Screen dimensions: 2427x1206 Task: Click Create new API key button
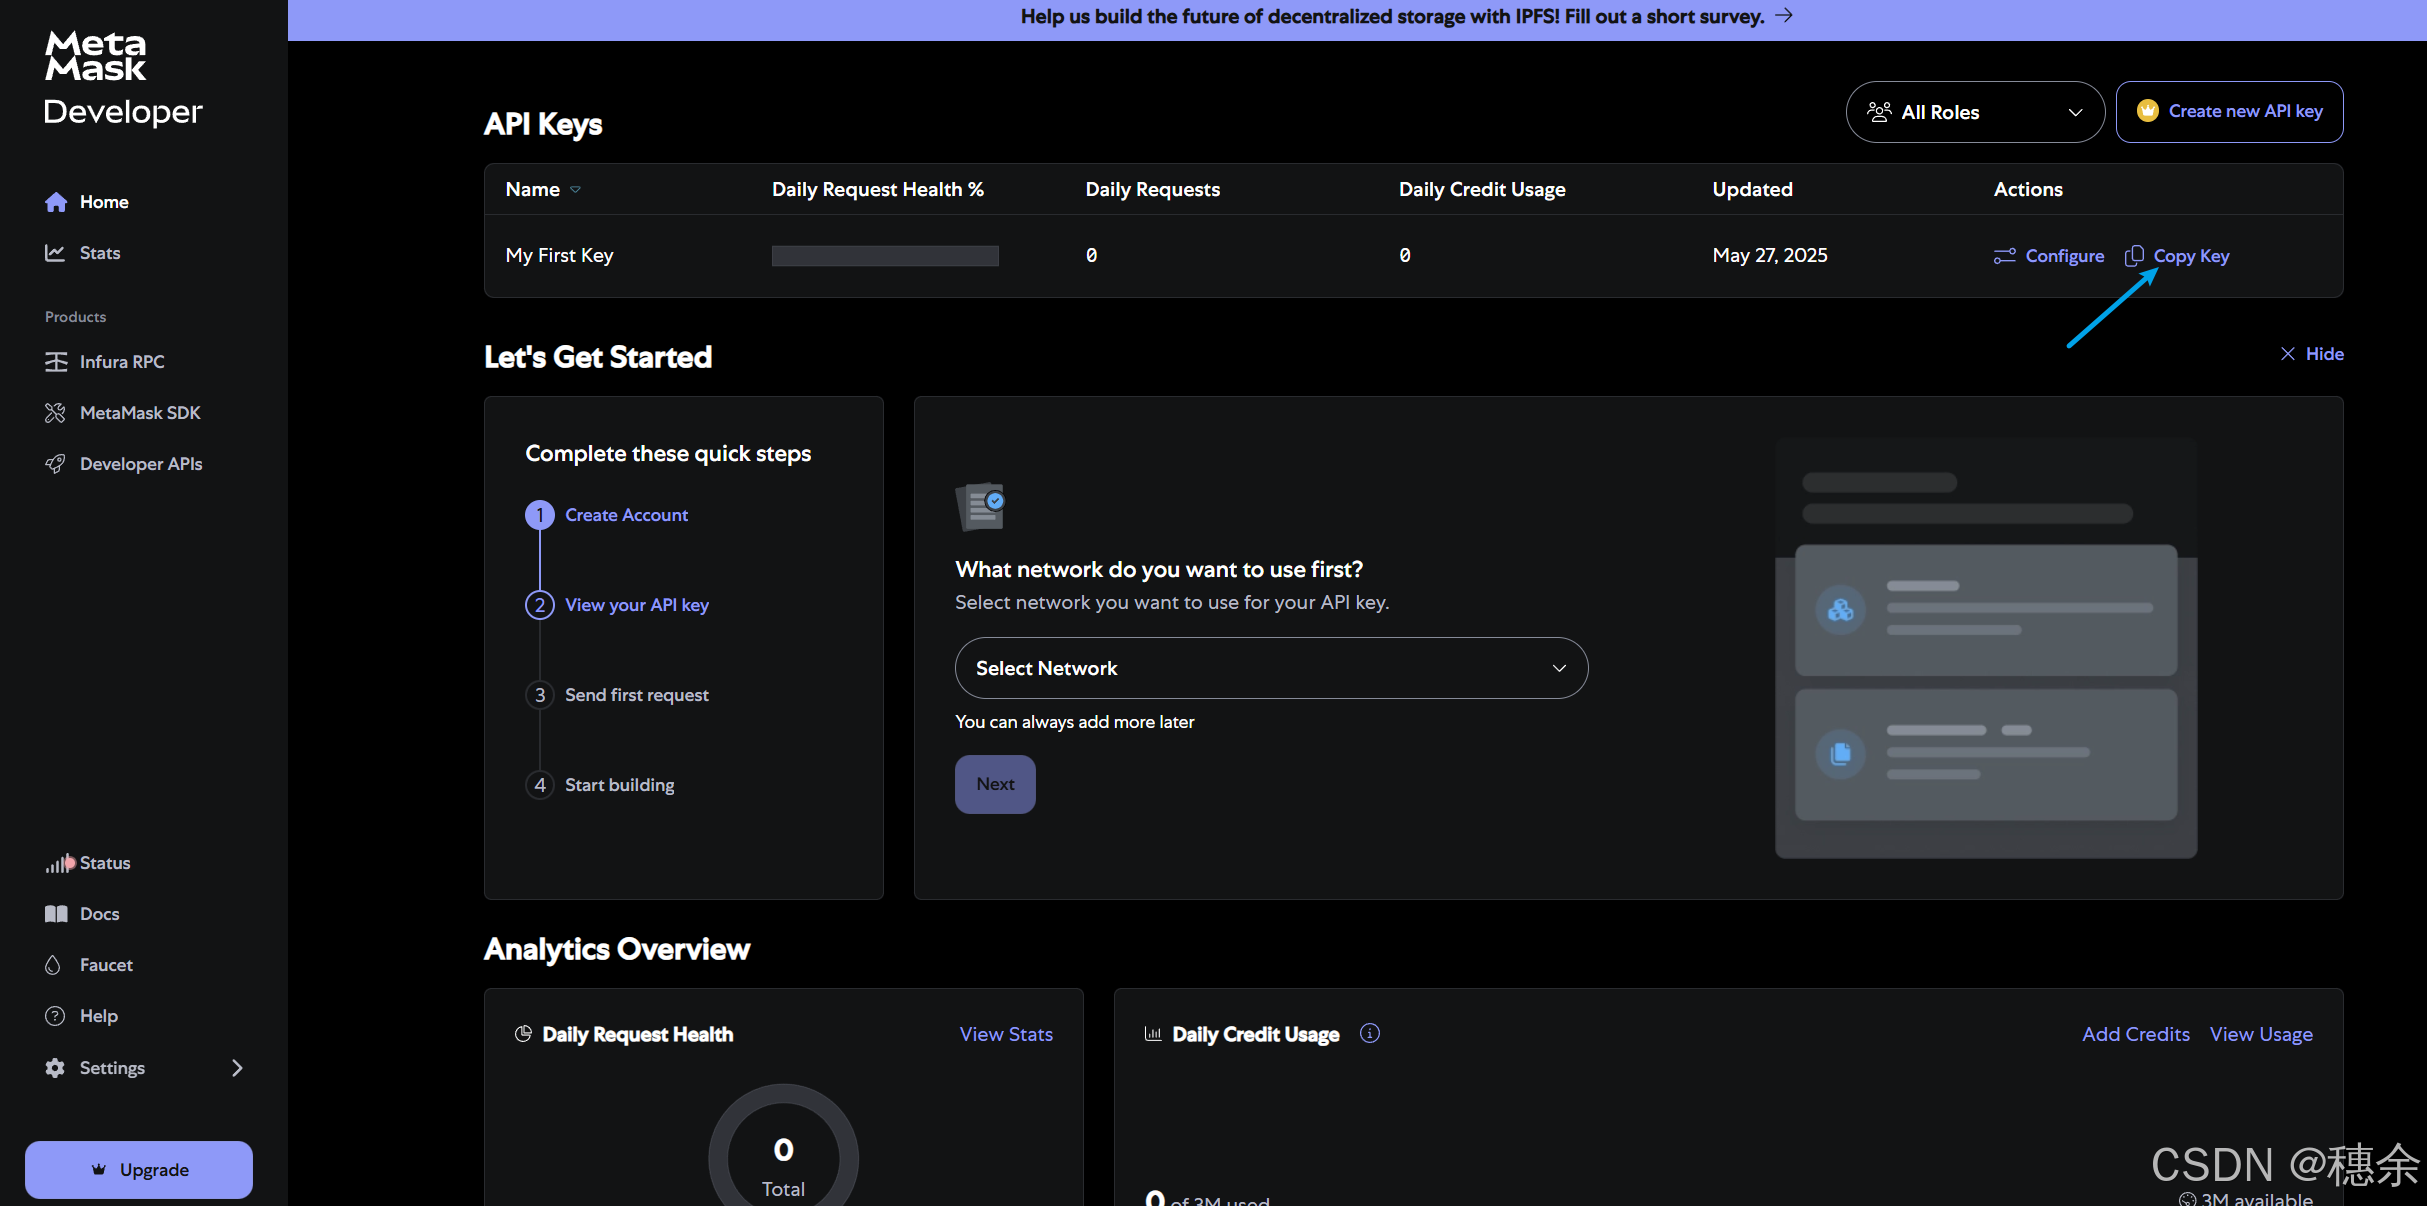pos(2229,112)
